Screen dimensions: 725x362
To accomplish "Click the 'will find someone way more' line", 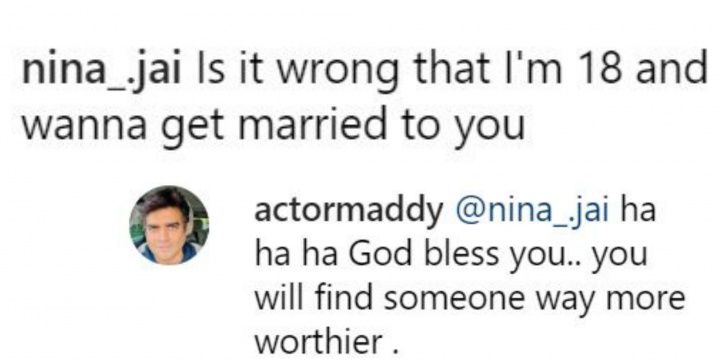I will [469, 298].
